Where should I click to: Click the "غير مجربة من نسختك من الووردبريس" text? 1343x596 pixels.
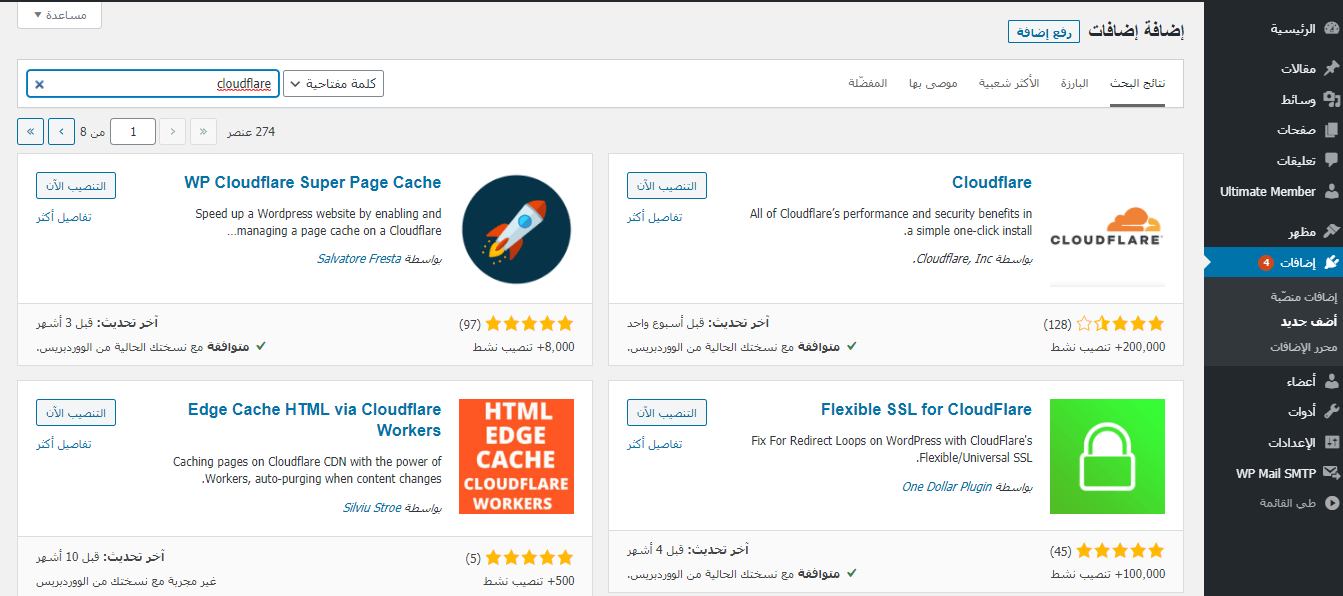pyautogui.click(x=127, y=581)
